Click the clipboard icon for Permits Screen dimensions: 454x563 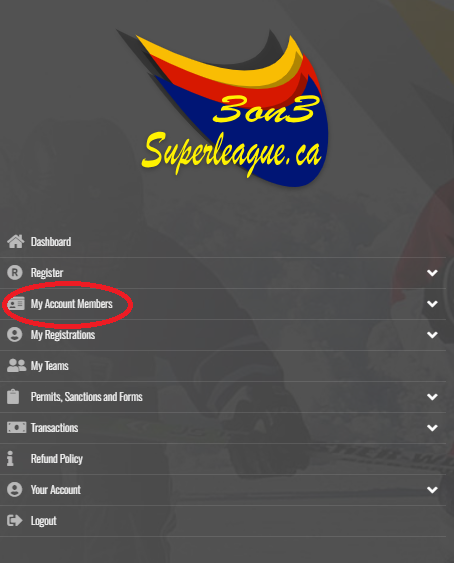[x=13, y=397]
